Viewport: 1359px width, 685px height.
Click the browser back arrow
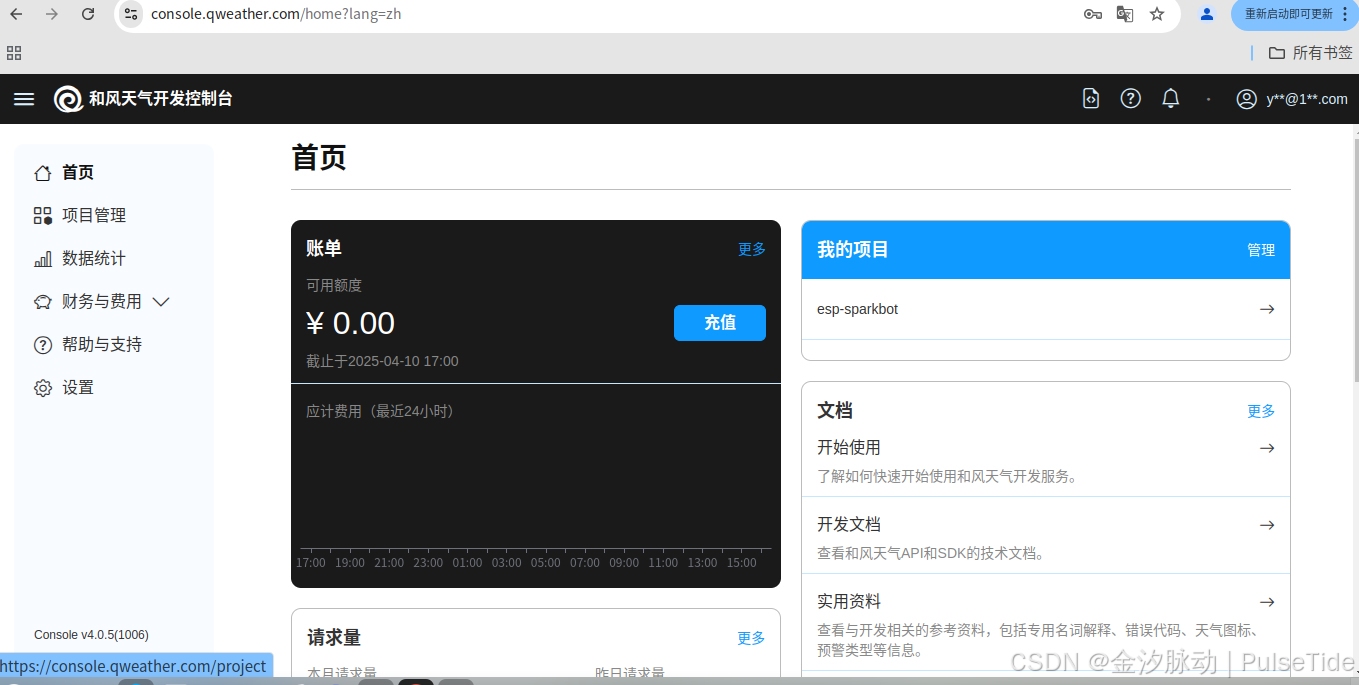17,14
